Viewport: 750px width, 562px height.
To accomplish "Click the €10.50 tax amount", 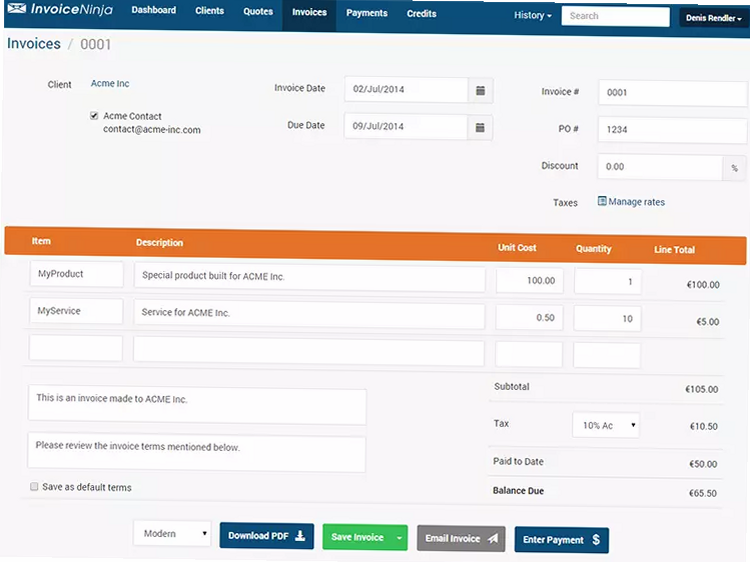I will click(x=703, y=426).
